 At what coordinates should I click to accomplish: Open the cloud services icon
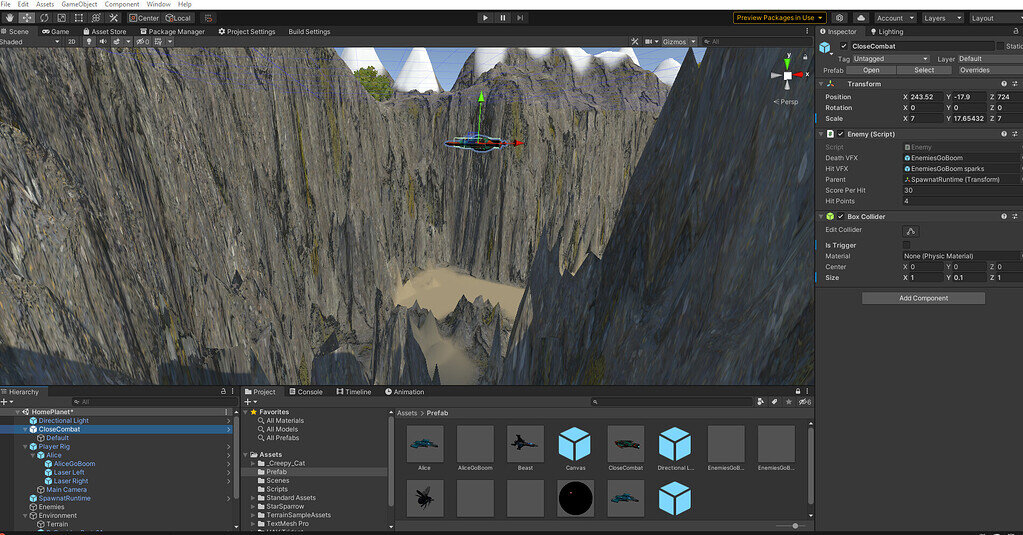[x=861, y=18]
